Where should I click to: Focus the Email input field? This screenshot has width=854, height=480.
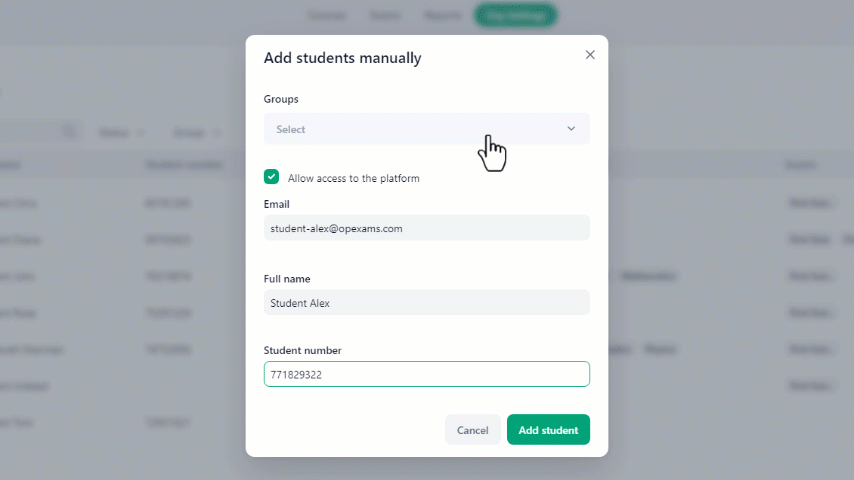426,228
